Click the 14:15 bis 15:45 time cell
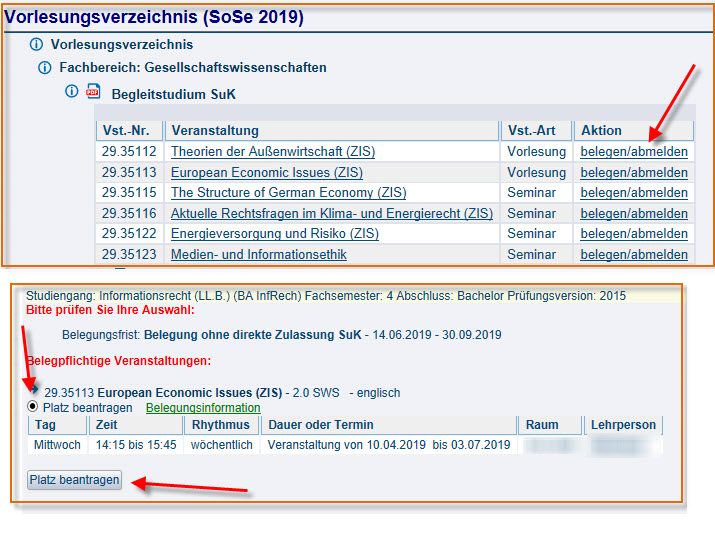The width and height of the screenshot is (715, 537). [136, 445]
